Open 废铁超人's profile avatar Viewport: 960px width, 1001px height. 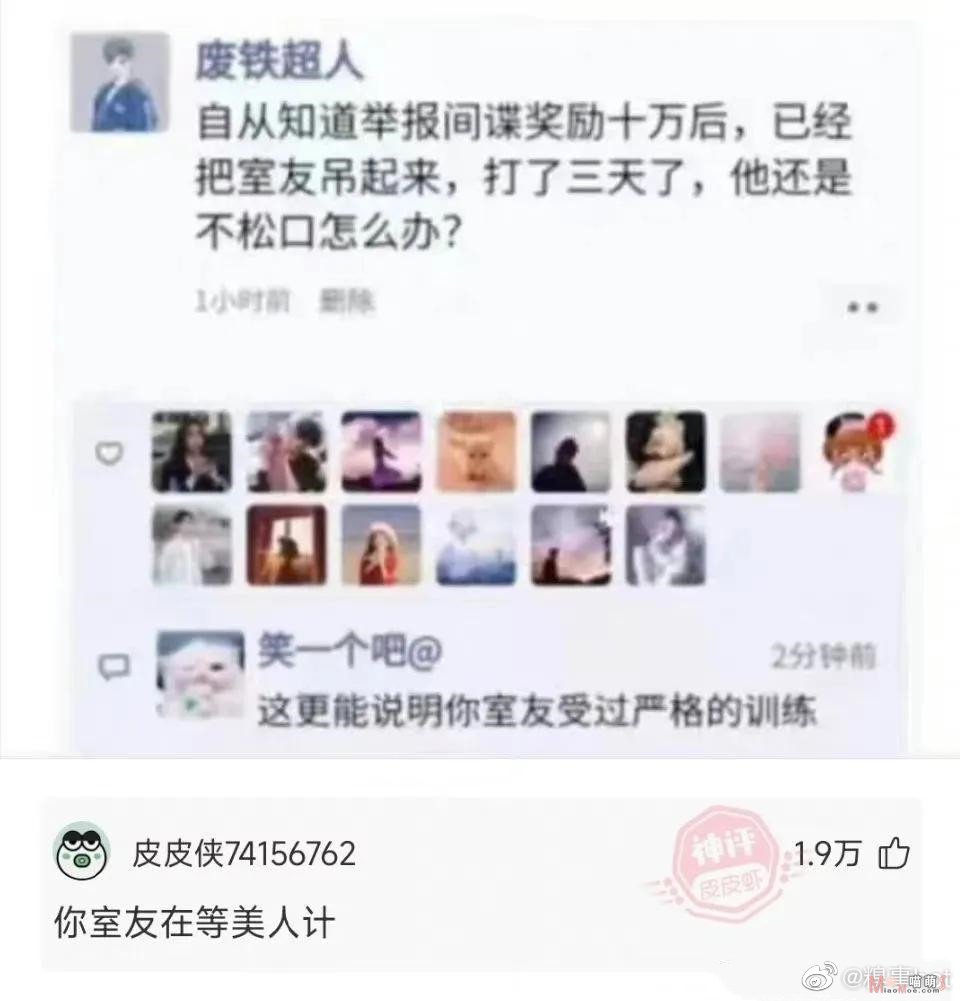pyautogui.click(x=119, y=82)
